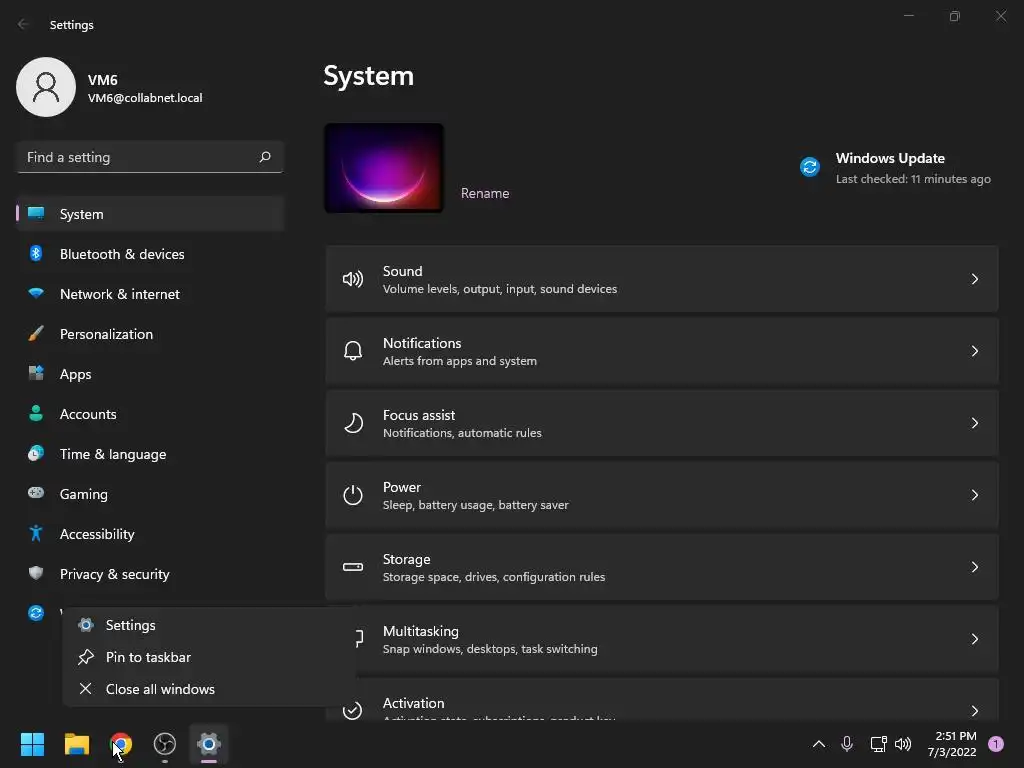Go to Apps section
This screenshot has width=1024, height=768.
coord(150,374)
